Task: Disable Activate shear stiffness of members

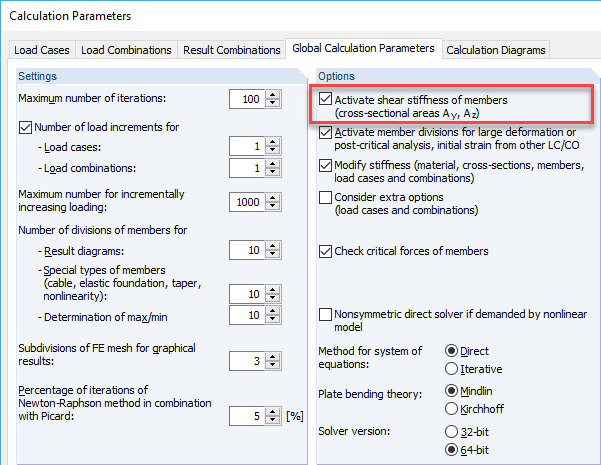Action: 326,100
